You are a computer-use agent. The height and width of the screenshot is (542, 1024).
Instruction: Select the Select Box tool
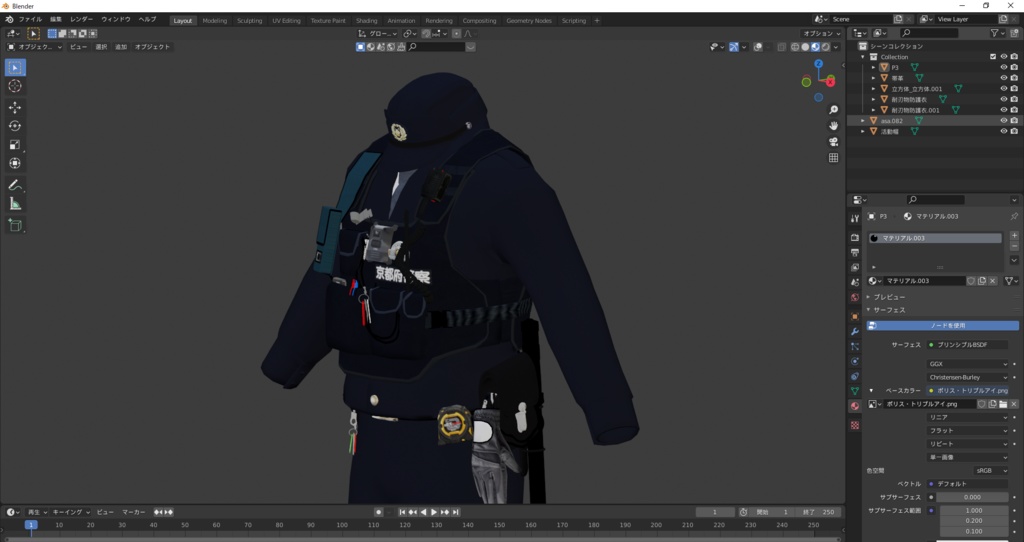pyautogui.click(x=15, y=67)
